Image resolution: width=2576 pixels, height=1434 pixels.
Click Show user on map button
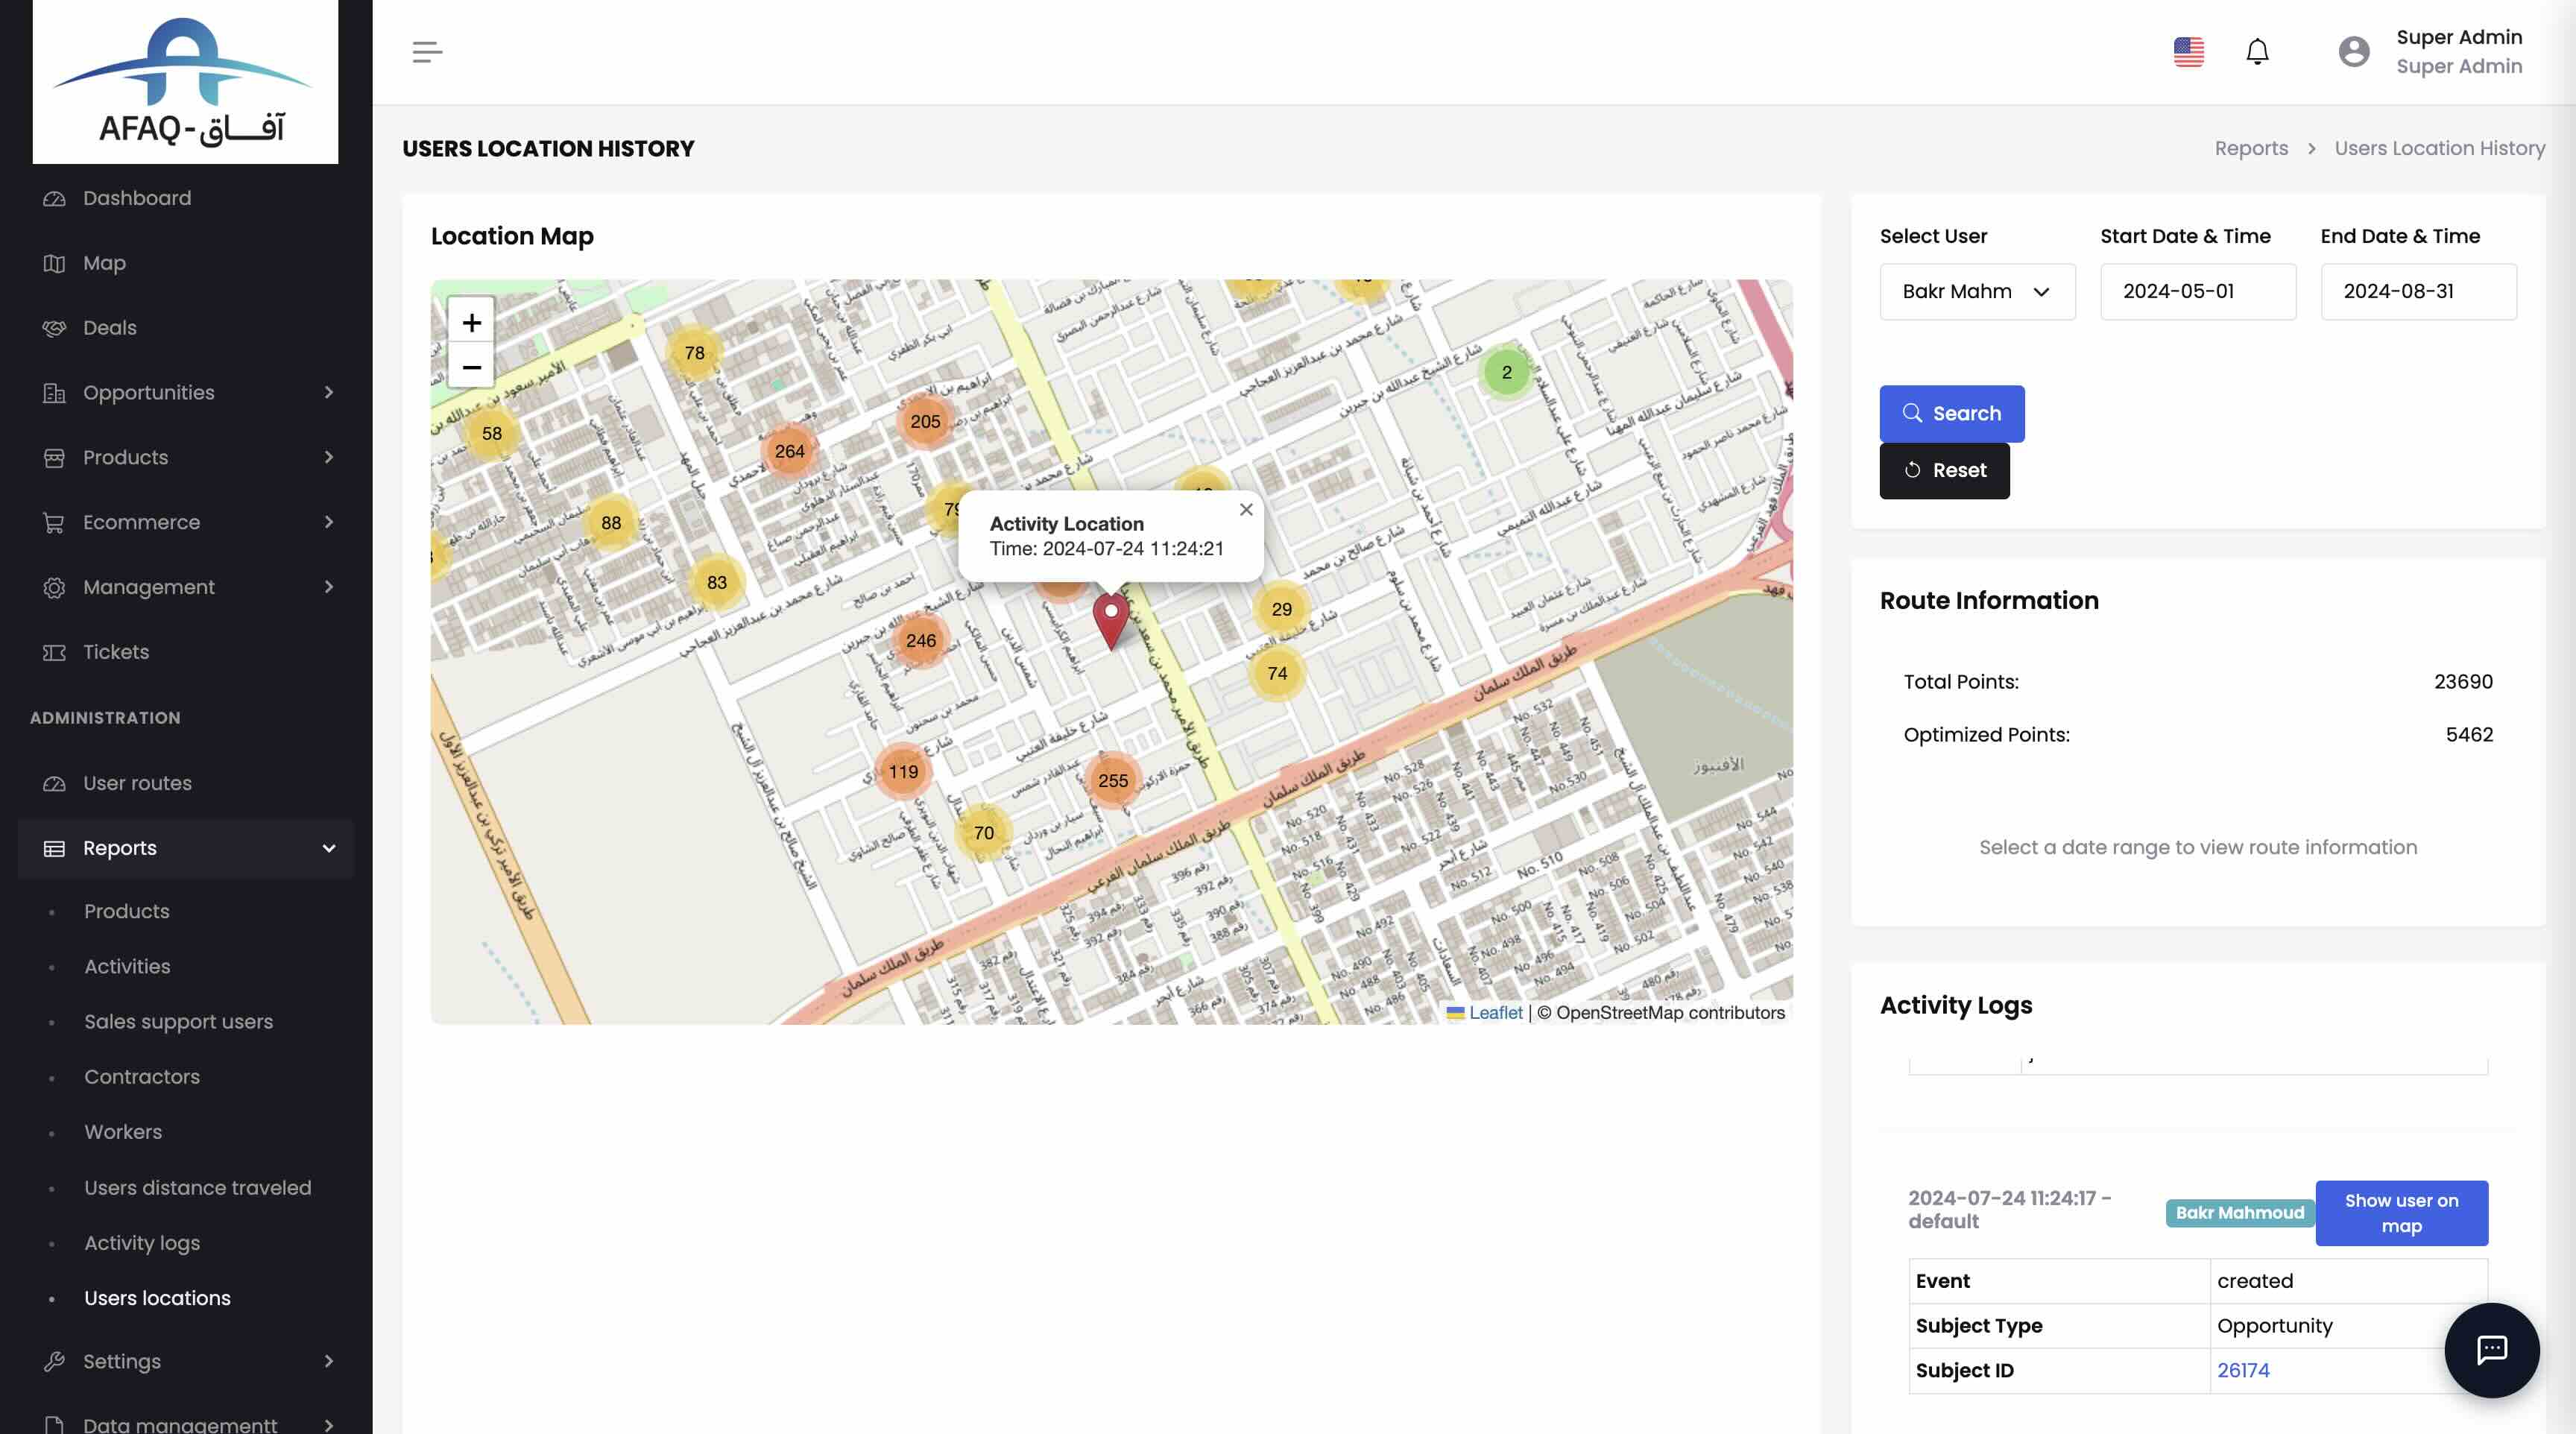[x=2401, y=1213]
